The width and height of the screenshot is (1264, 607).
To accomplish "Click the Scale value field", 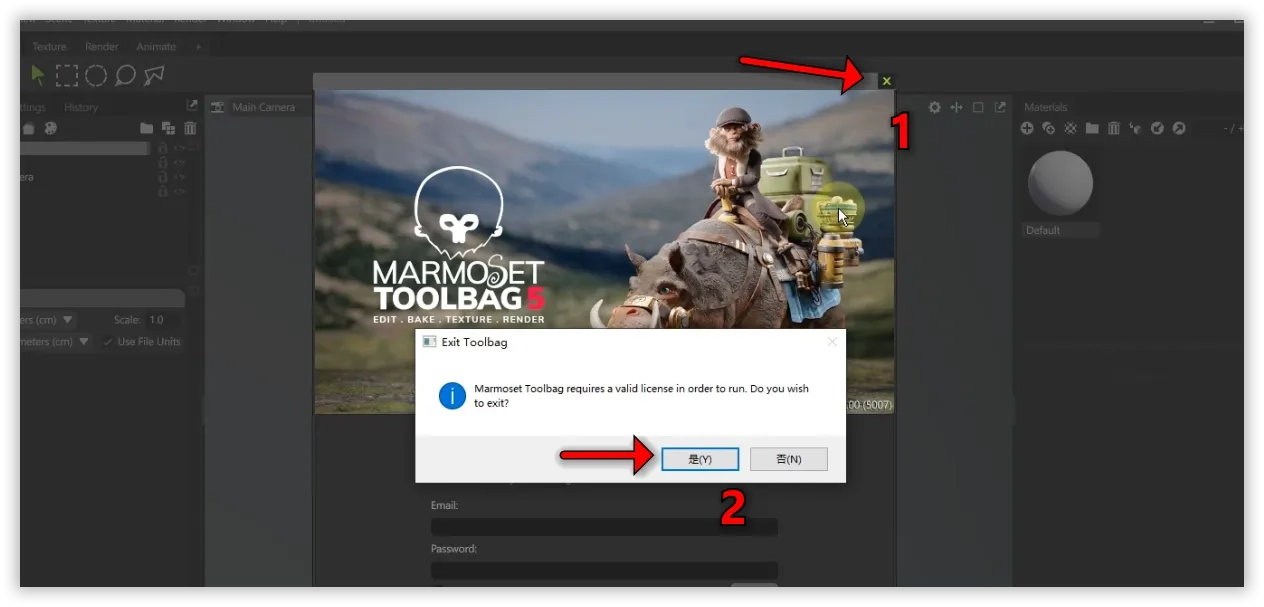I will [x=163, y=320].
